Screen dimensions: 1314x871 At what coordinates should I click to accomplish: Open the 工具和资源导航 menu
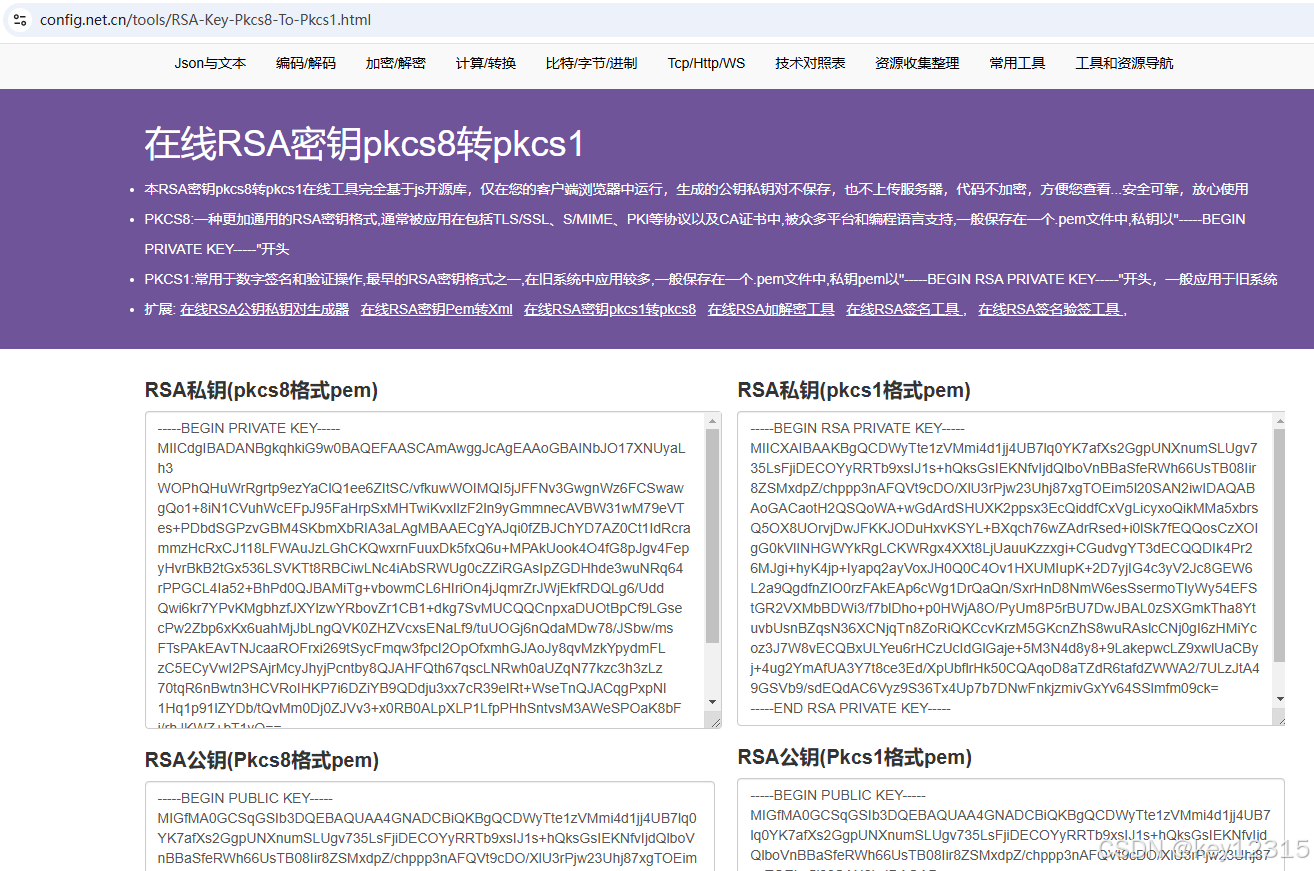1124,62
